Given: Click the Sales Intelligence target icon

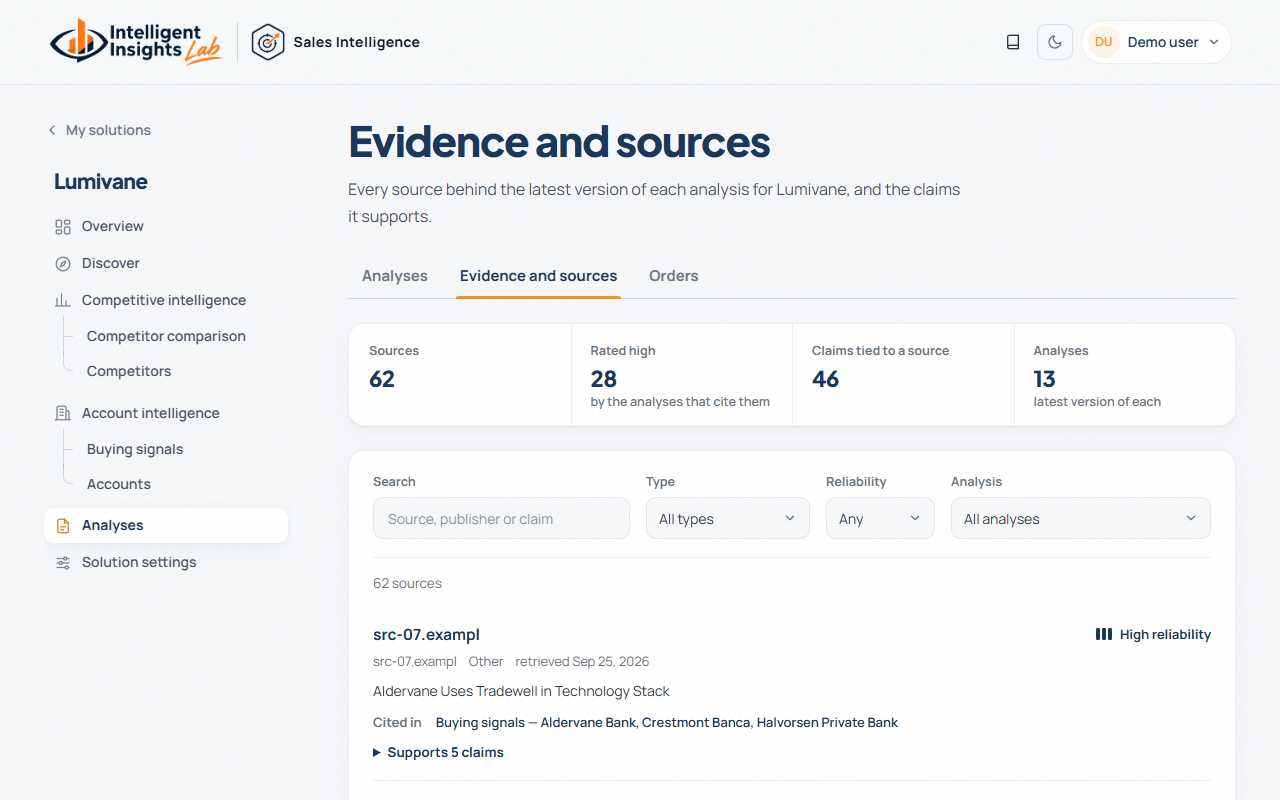Looking at the screenshot, I should (x=268, y=42).
